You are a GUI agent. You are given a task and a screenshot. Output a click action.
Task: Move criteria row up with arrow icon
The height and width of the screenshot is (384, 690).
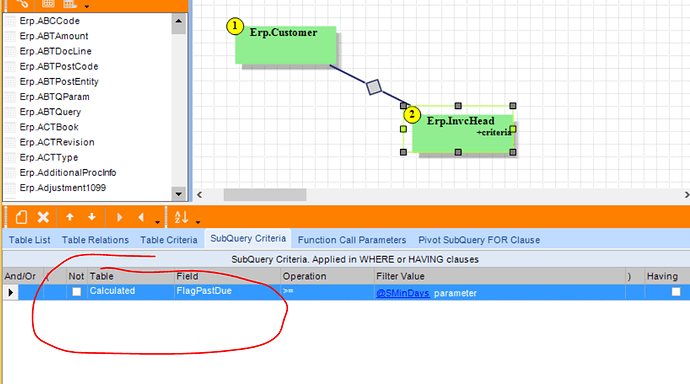70,217
